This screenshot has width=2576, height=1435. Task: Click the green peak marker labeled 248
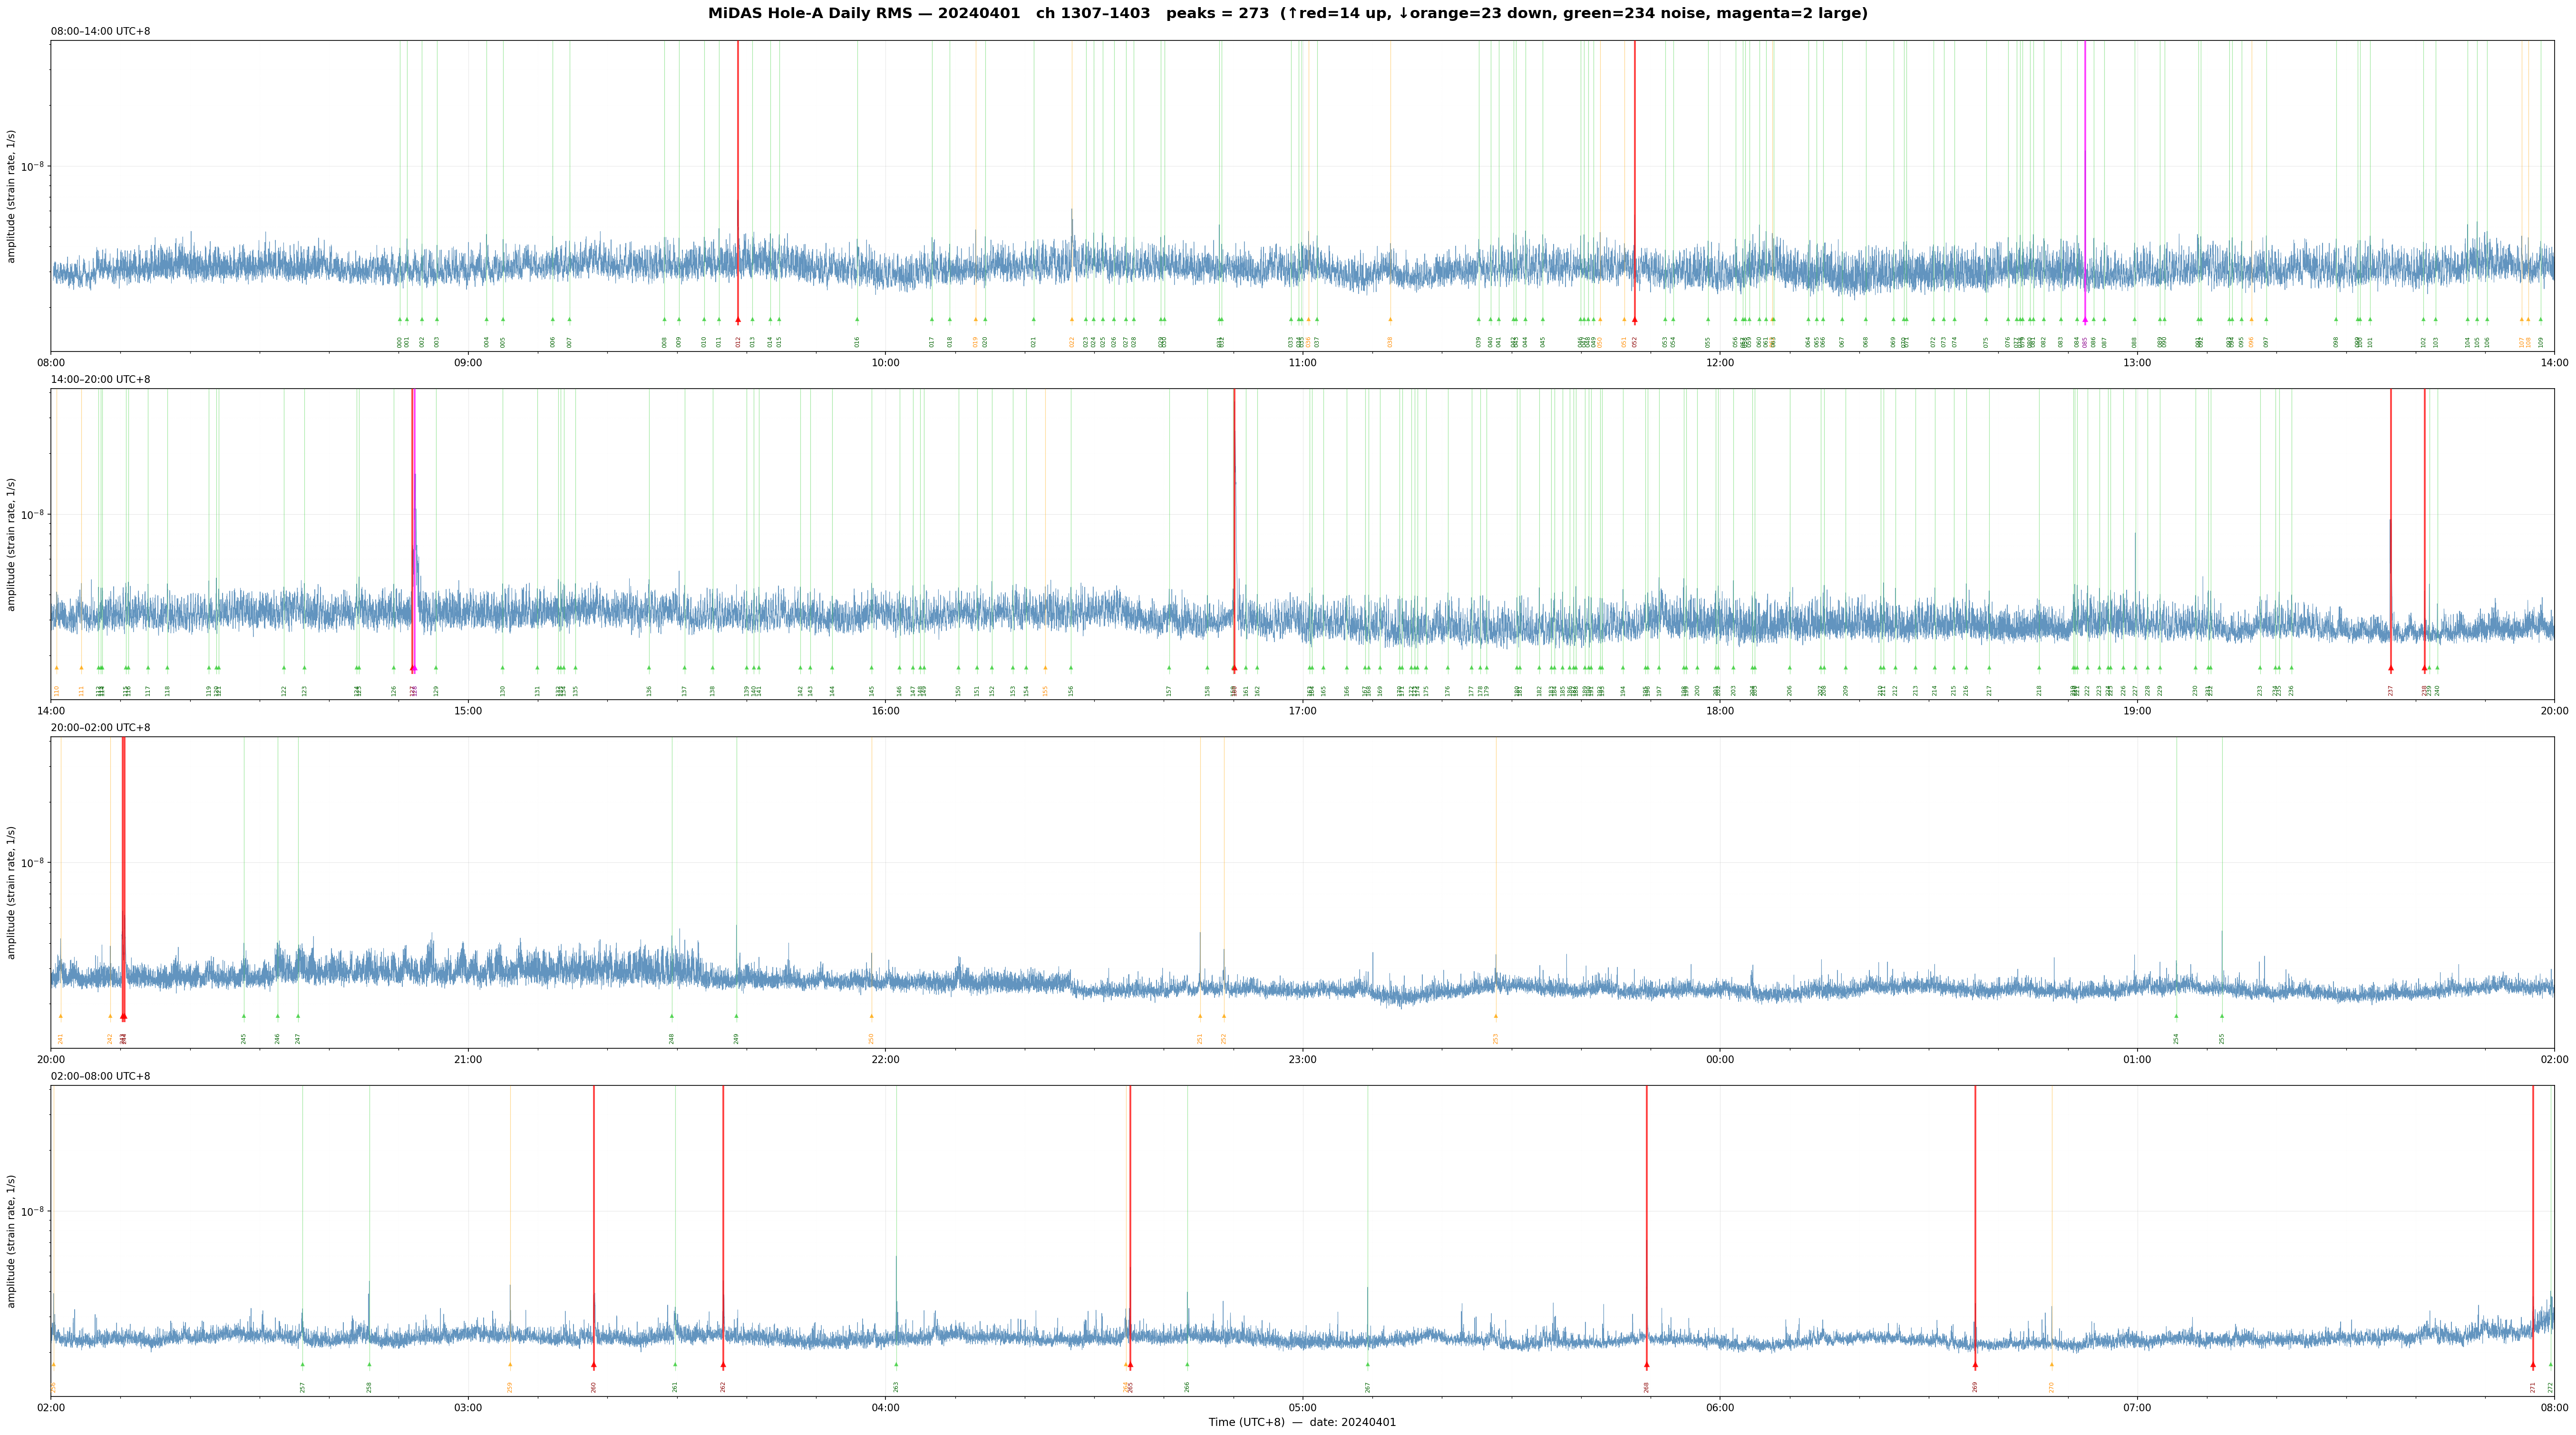pos(671,1016)
